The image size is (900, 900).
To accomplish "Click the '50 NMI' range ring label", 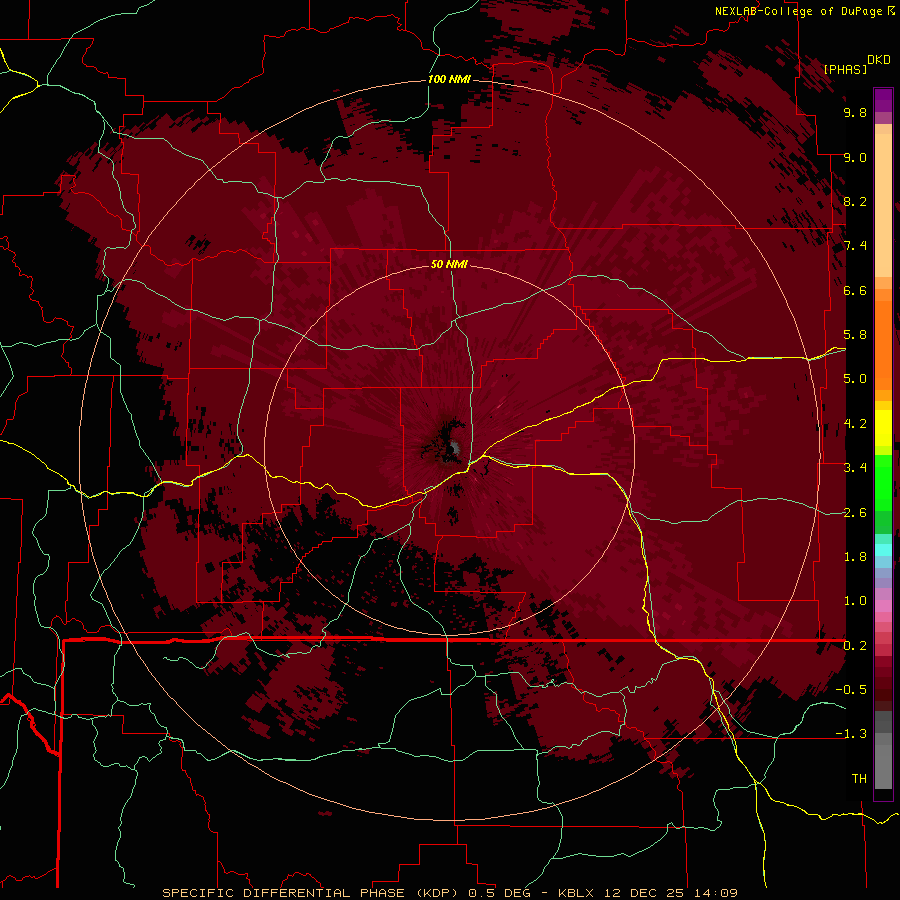I will coord(449,264).
